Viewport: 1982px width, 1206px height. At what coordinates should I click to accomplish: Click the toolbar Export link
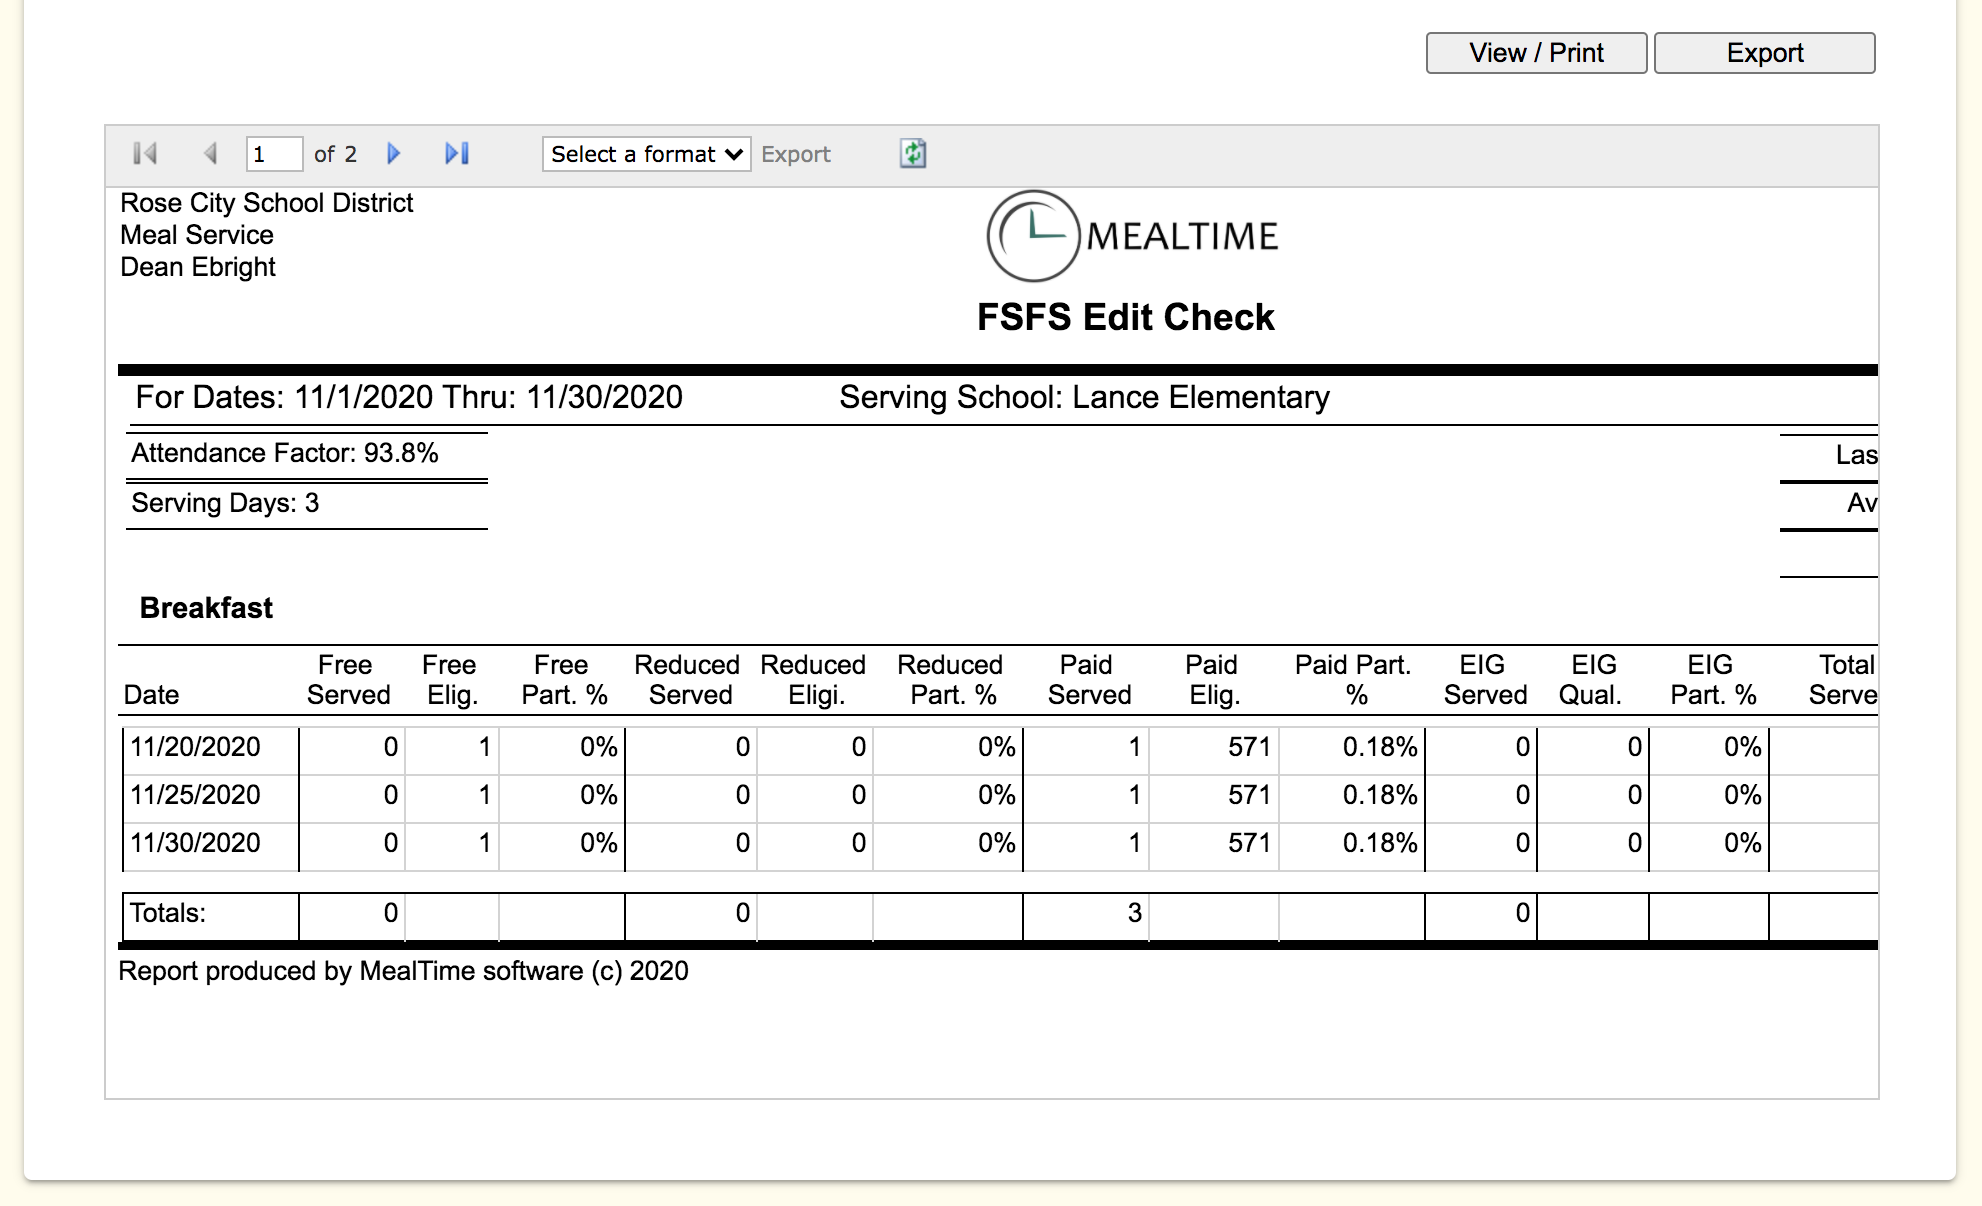pos(795,154)
